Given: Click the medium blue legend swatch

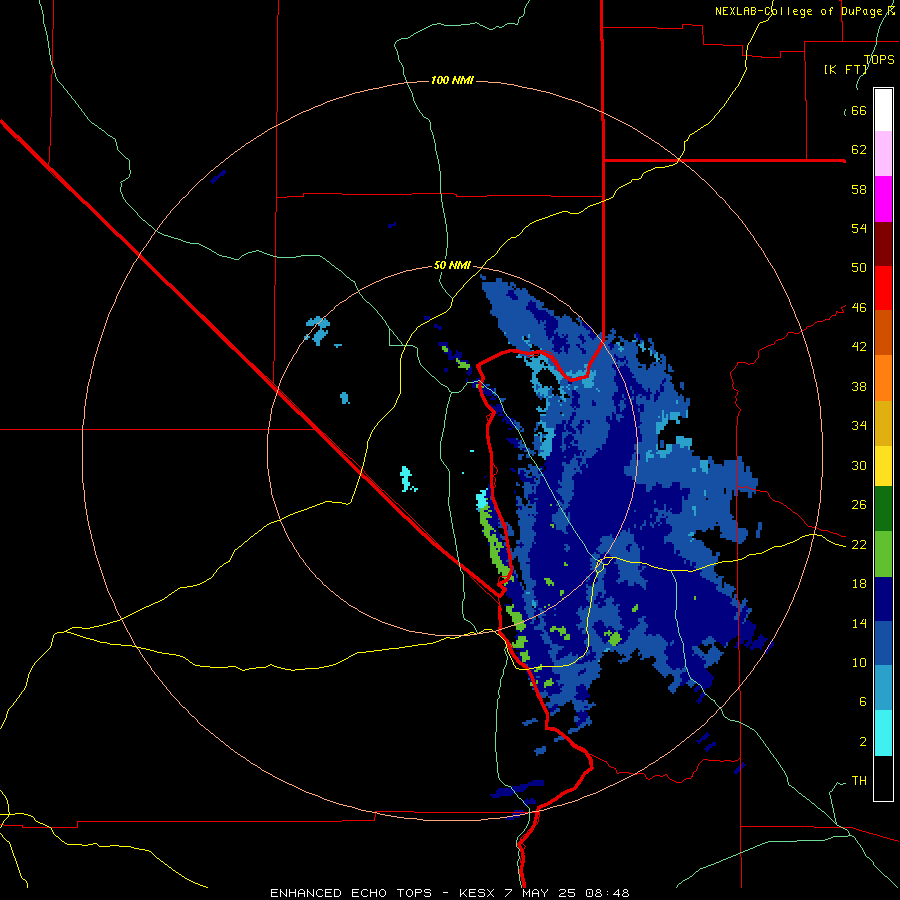Looking at the screenshot, I should (883, 643).
